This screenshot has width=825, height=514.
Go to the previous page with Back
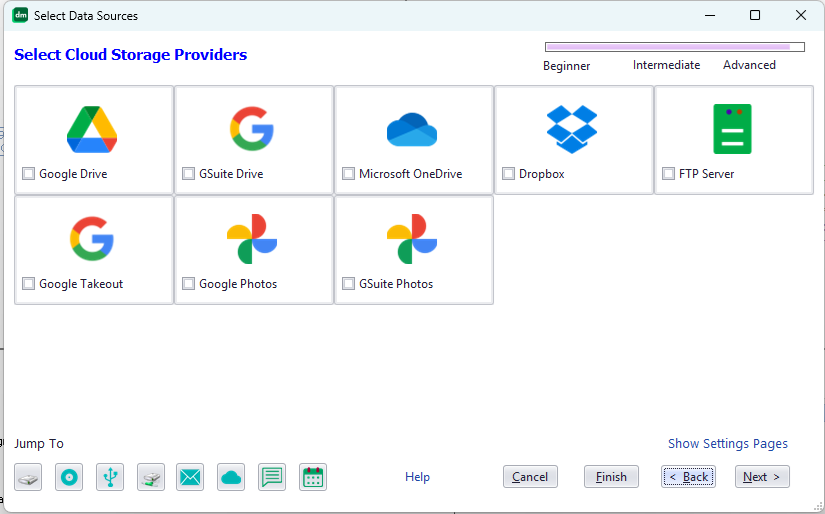688,477
